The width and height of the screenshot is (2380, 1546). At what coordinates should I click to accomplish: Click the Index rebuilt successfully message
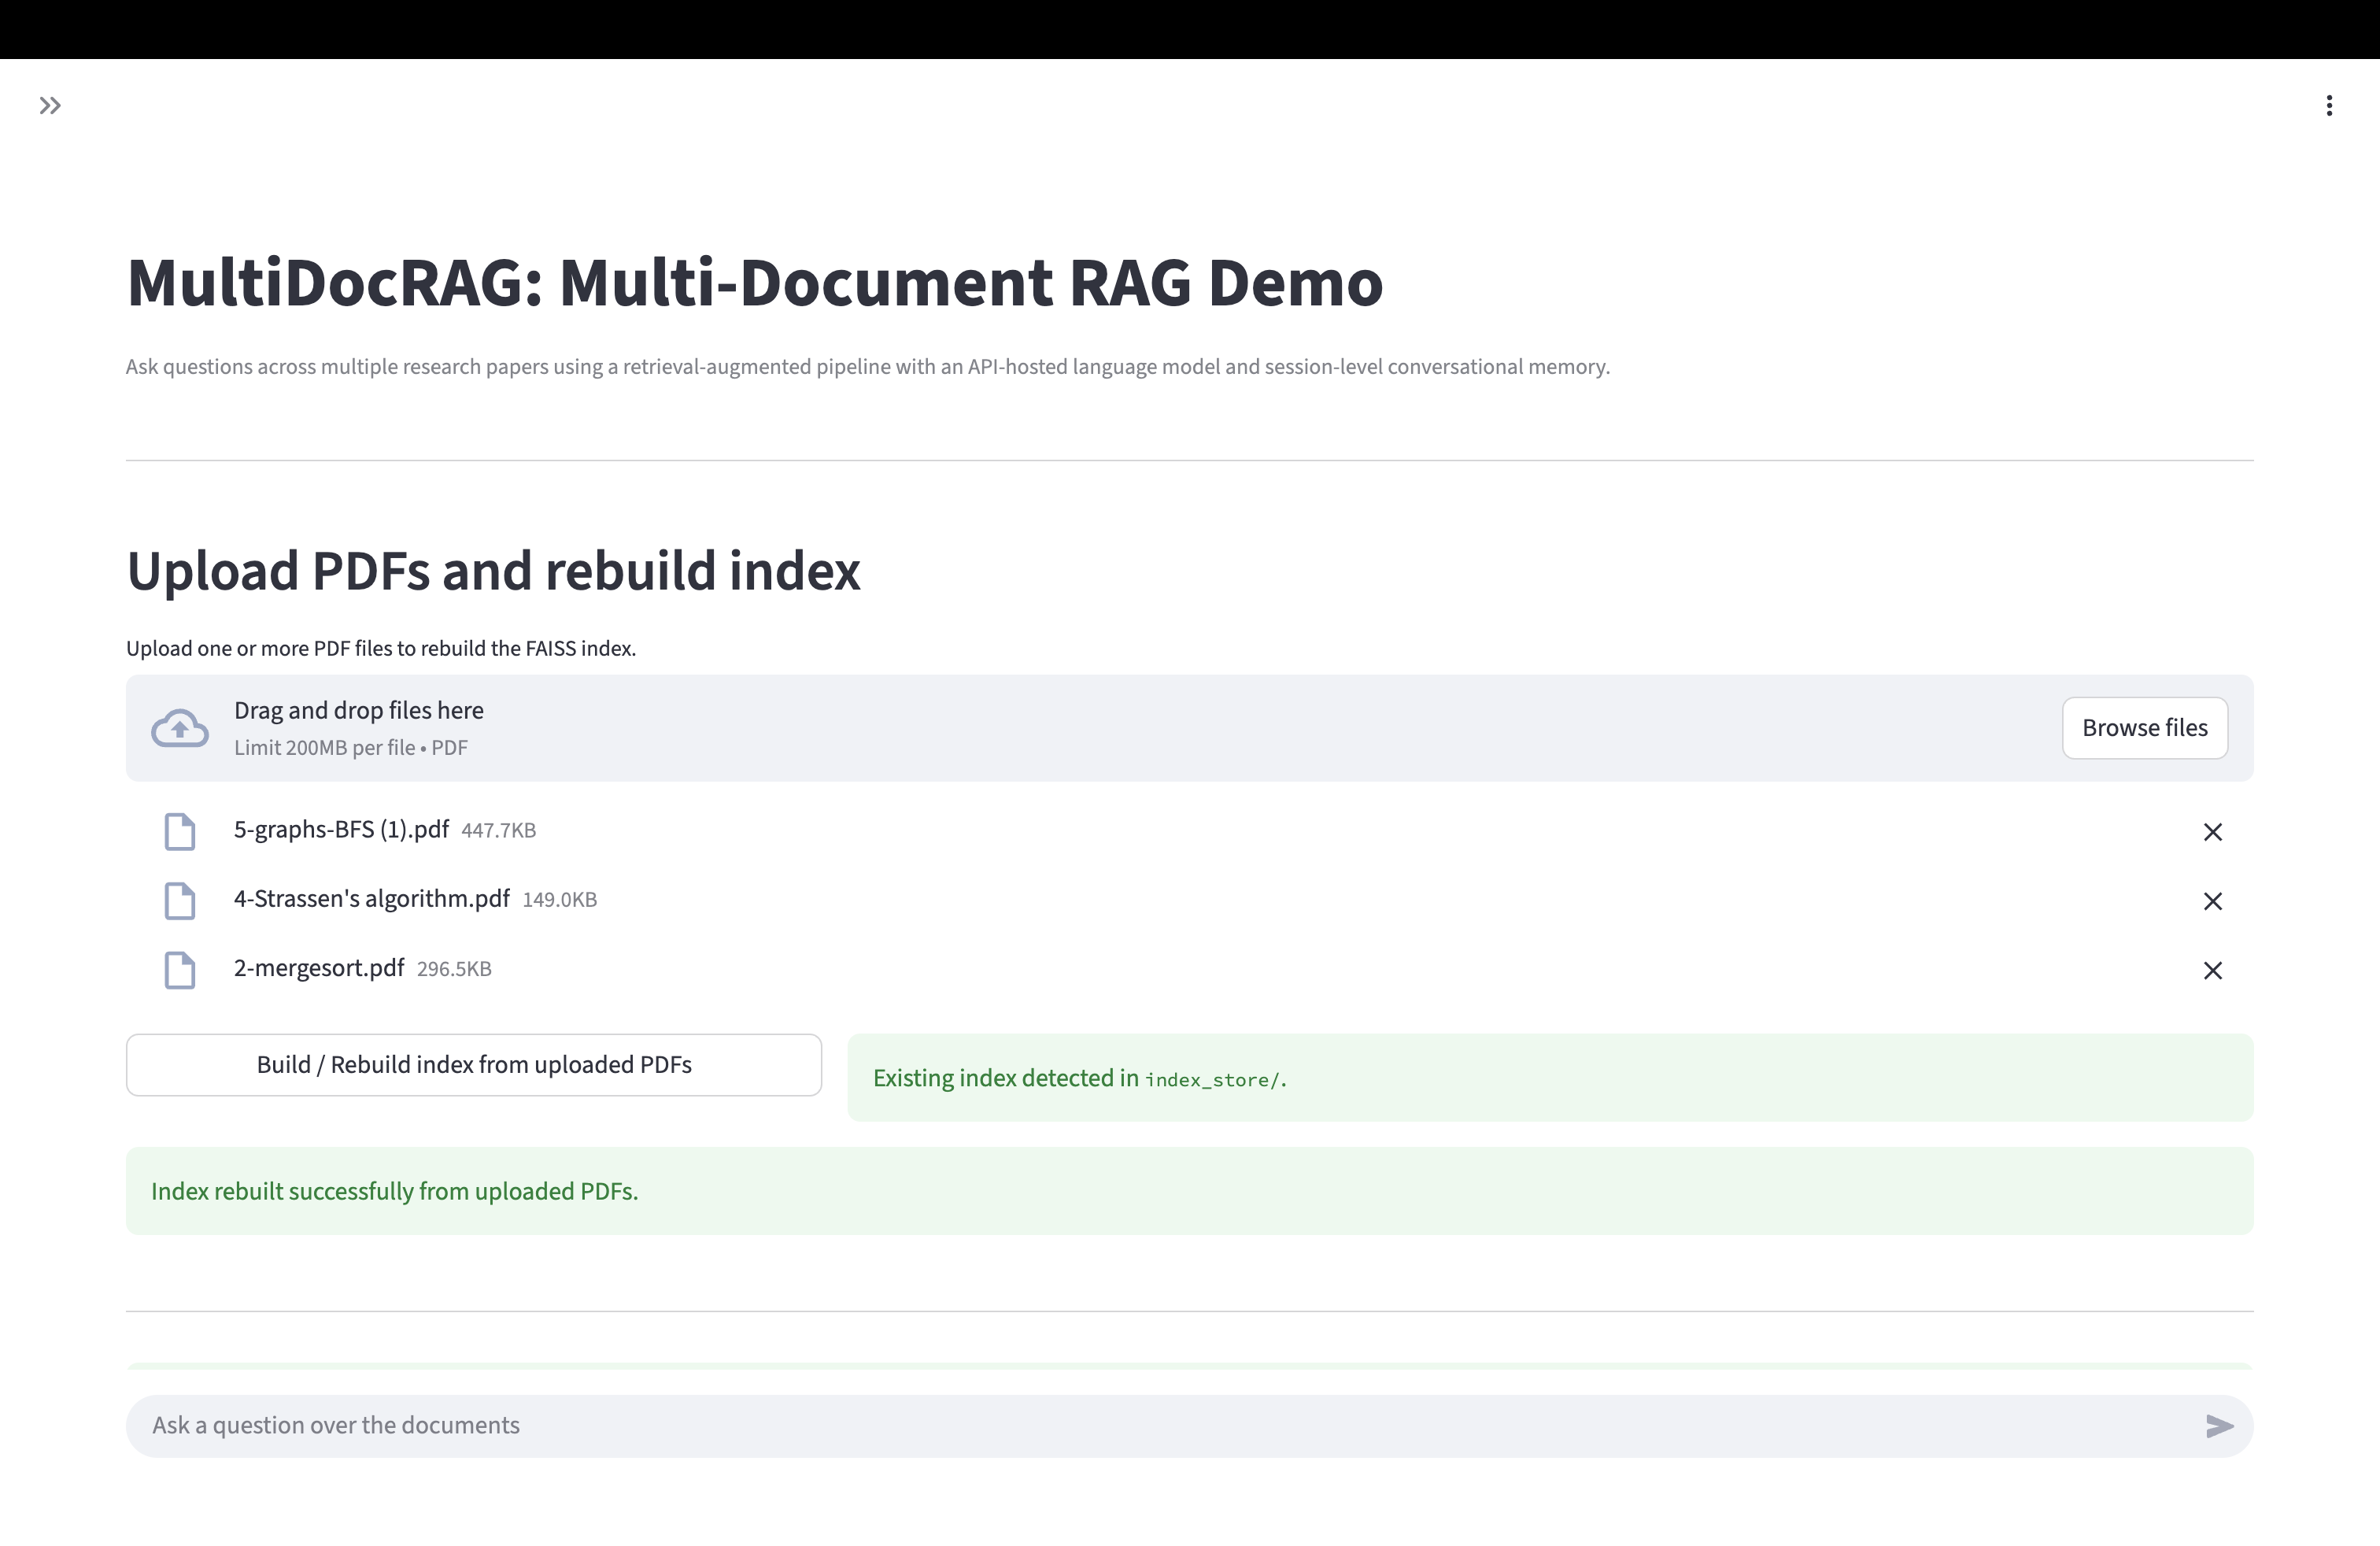pos(1189,1191)
